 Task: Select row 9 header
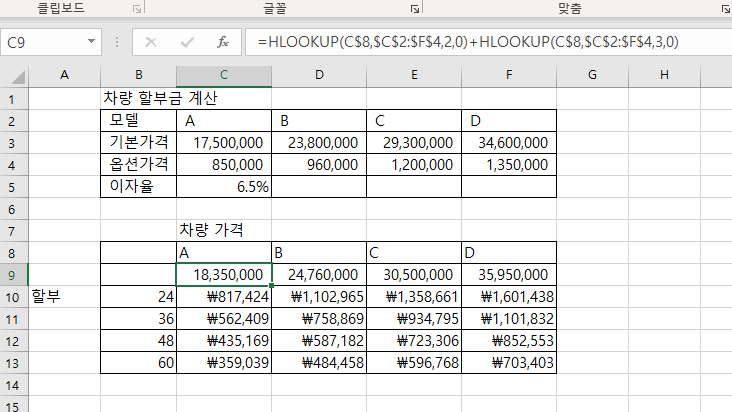[12, 275]
